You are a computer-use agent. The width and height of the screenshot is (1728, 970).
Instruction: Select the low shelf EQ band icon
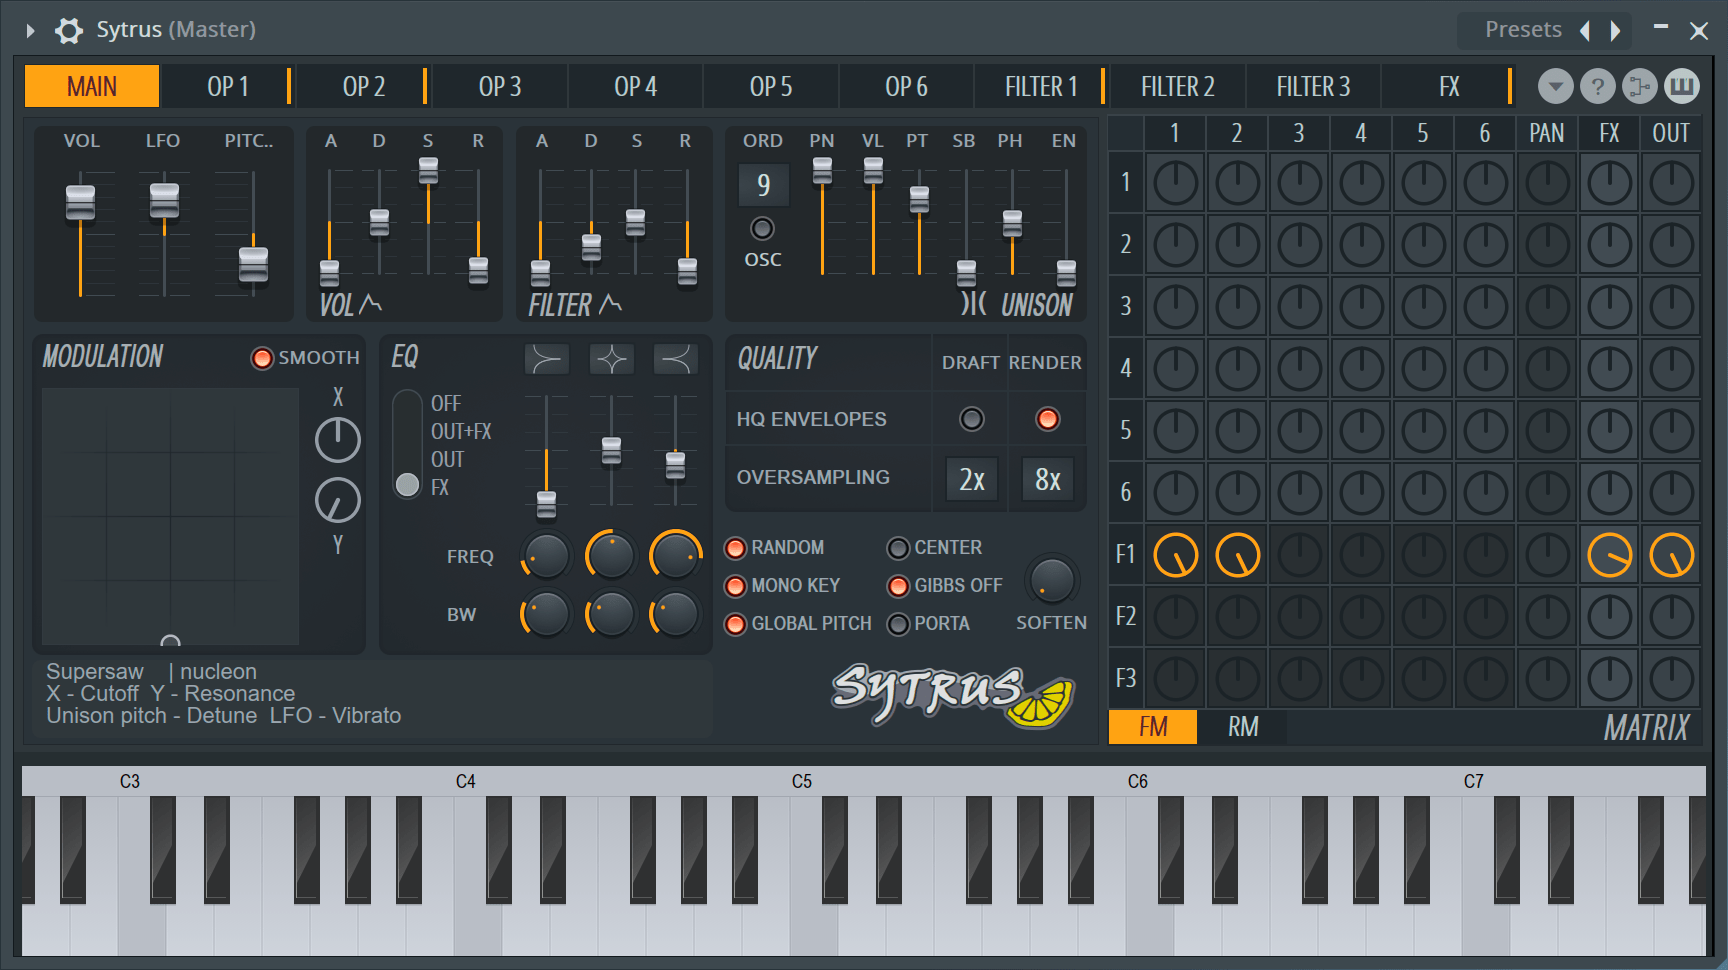(x=546, y=358)
